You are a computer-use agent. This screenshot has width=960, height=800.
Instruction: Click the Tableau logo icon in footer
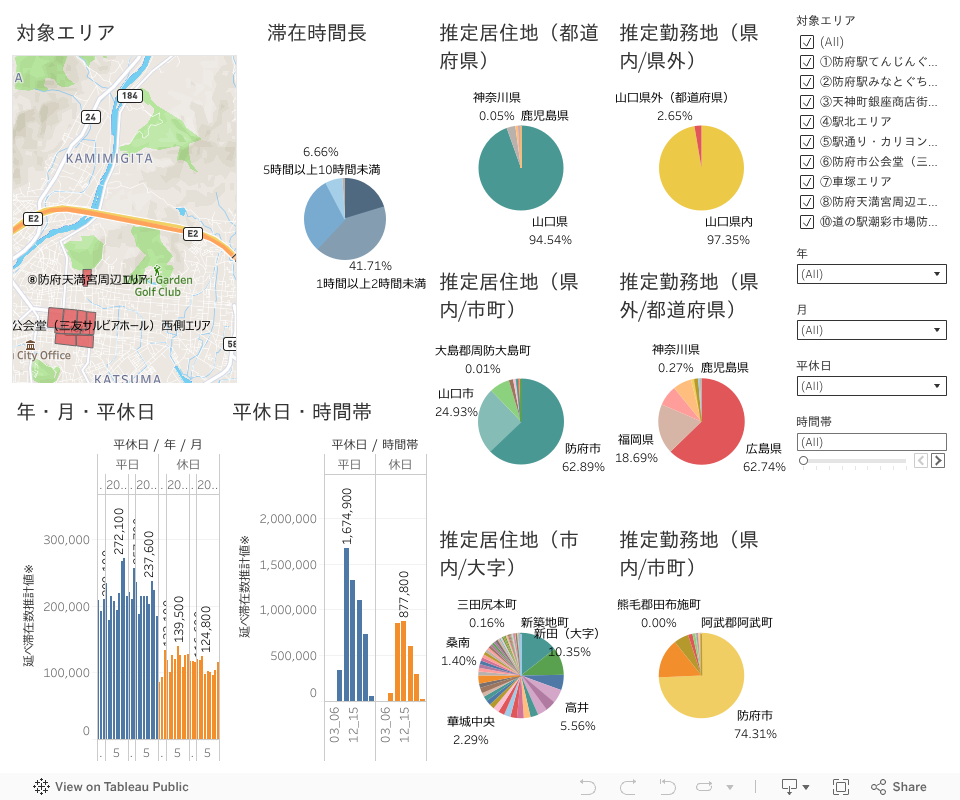pos(41,787)
